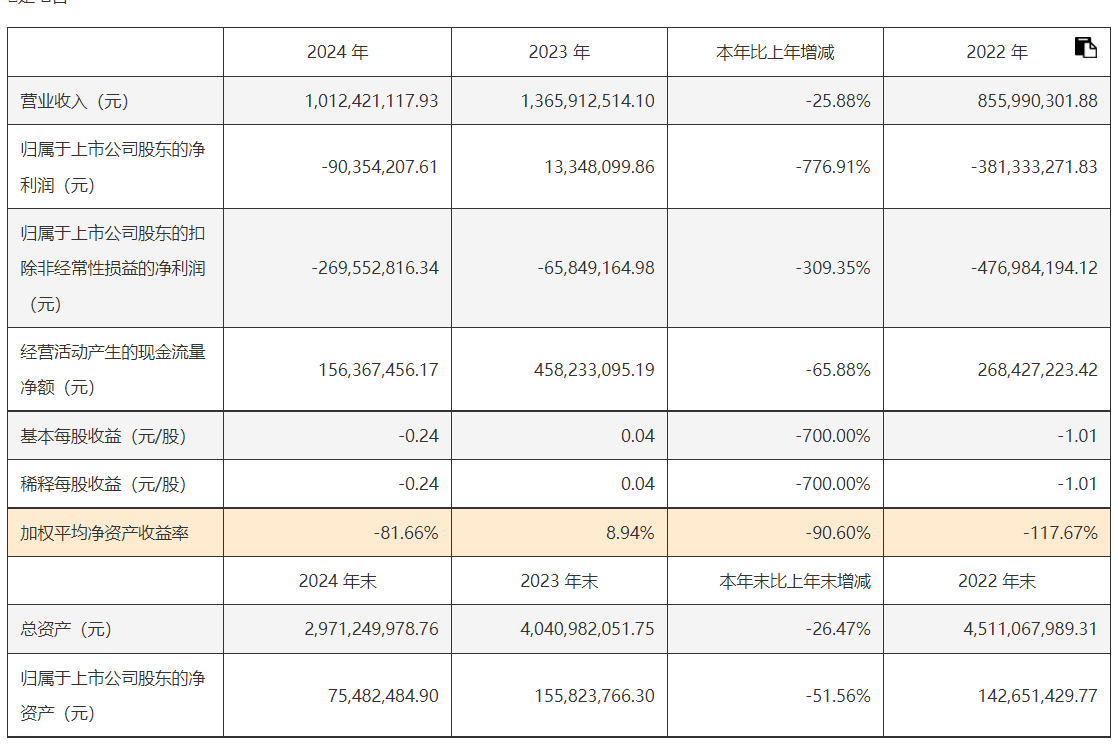
Task: Click the copy table icon
Action: [x=1085, y=47]
